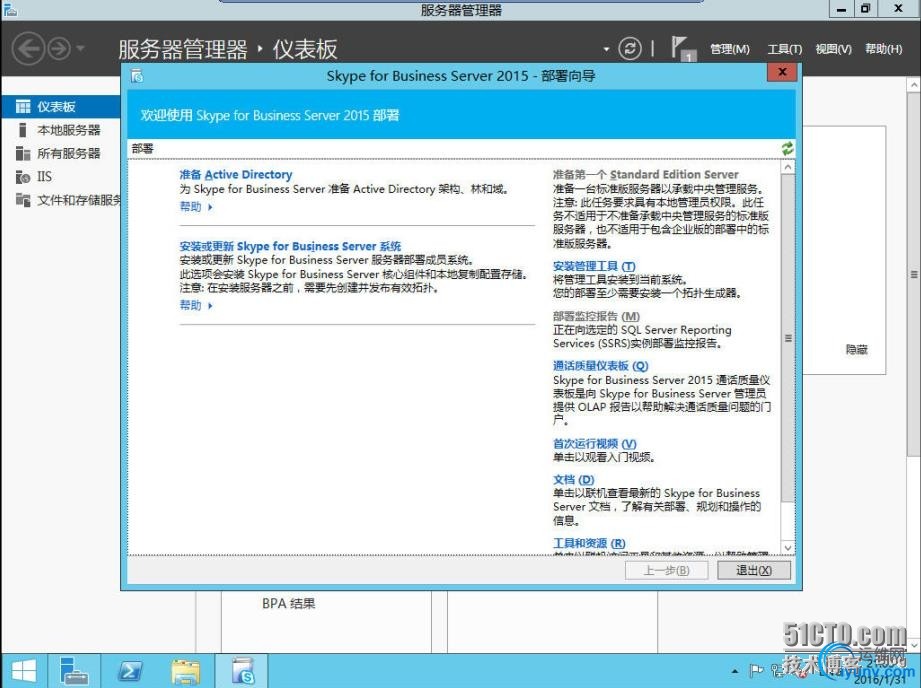The height and width of the screenshot is (688, 921).
Task: Open the 通话质量仪表板 (Q) link
Action: [x=600, y=366]
